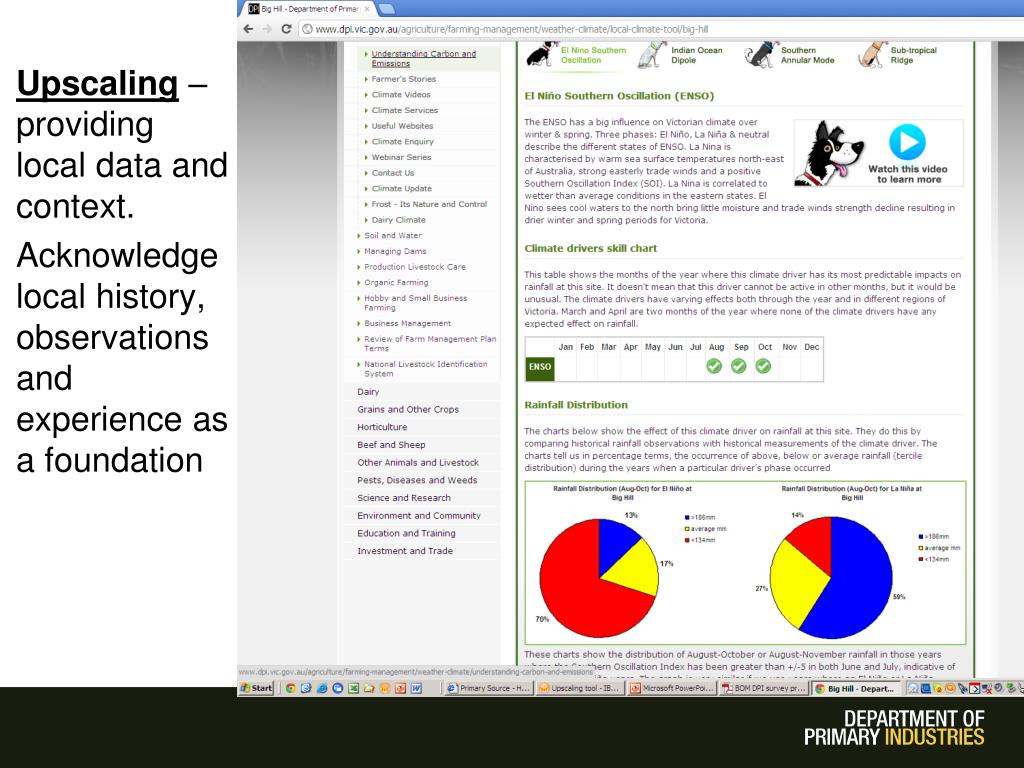The height and width of the screenshot is (768, 1024).
Task: Open a new browser tab
Action: coord(386,8)
